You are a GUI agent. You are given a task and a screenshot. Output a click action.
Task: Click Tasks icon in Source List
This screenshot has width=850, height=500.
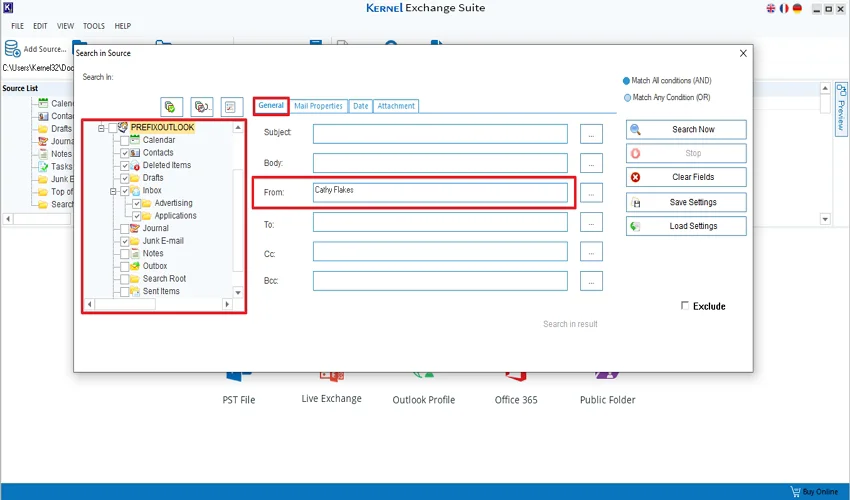[x=43, y=166]
